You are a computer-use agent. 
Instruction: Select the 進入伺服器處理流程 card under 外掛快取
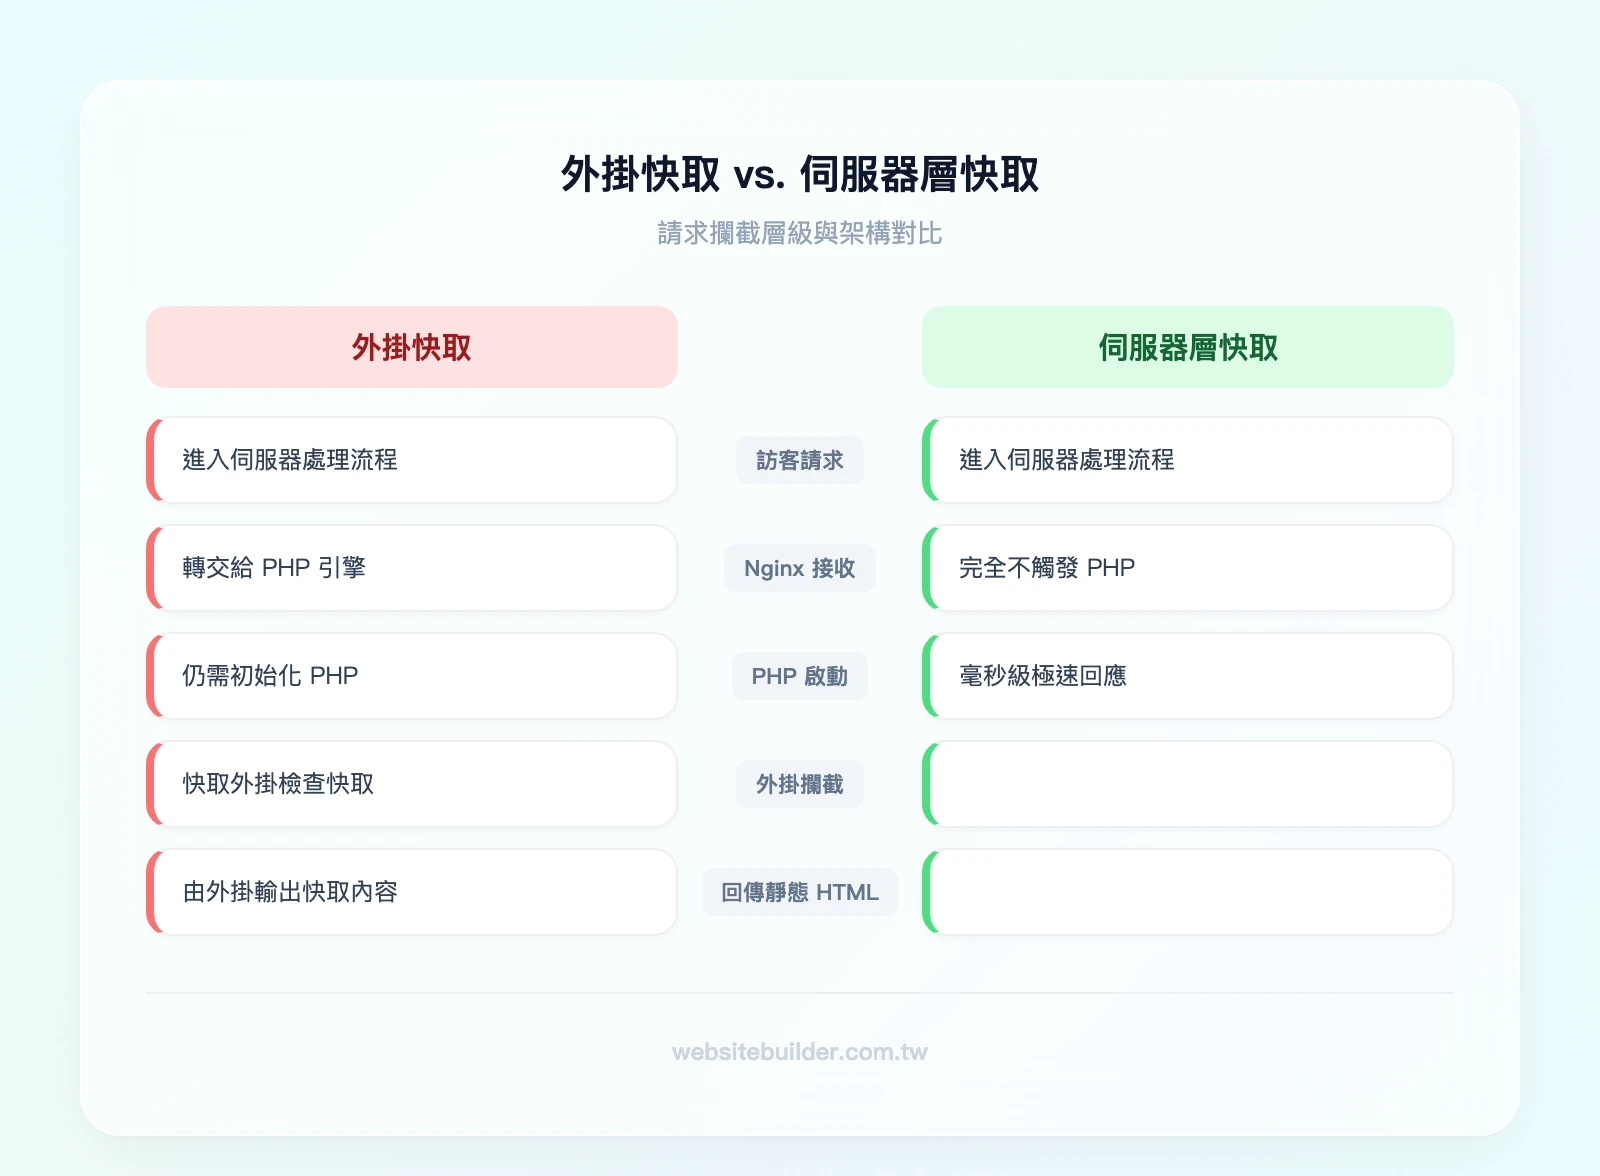click(411, 460)
